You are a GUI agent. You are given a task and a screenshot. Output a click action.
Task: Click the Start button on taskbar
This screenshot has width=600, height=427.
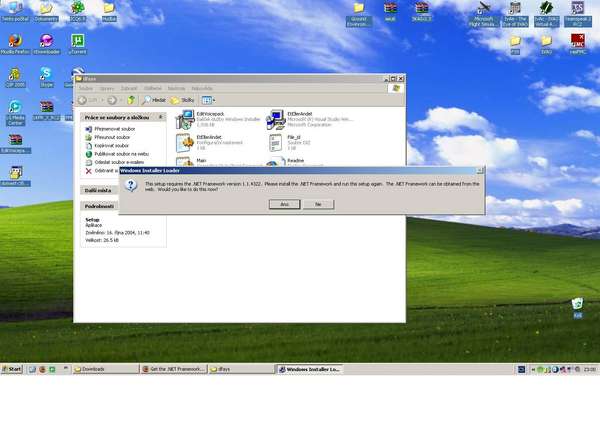11,369
